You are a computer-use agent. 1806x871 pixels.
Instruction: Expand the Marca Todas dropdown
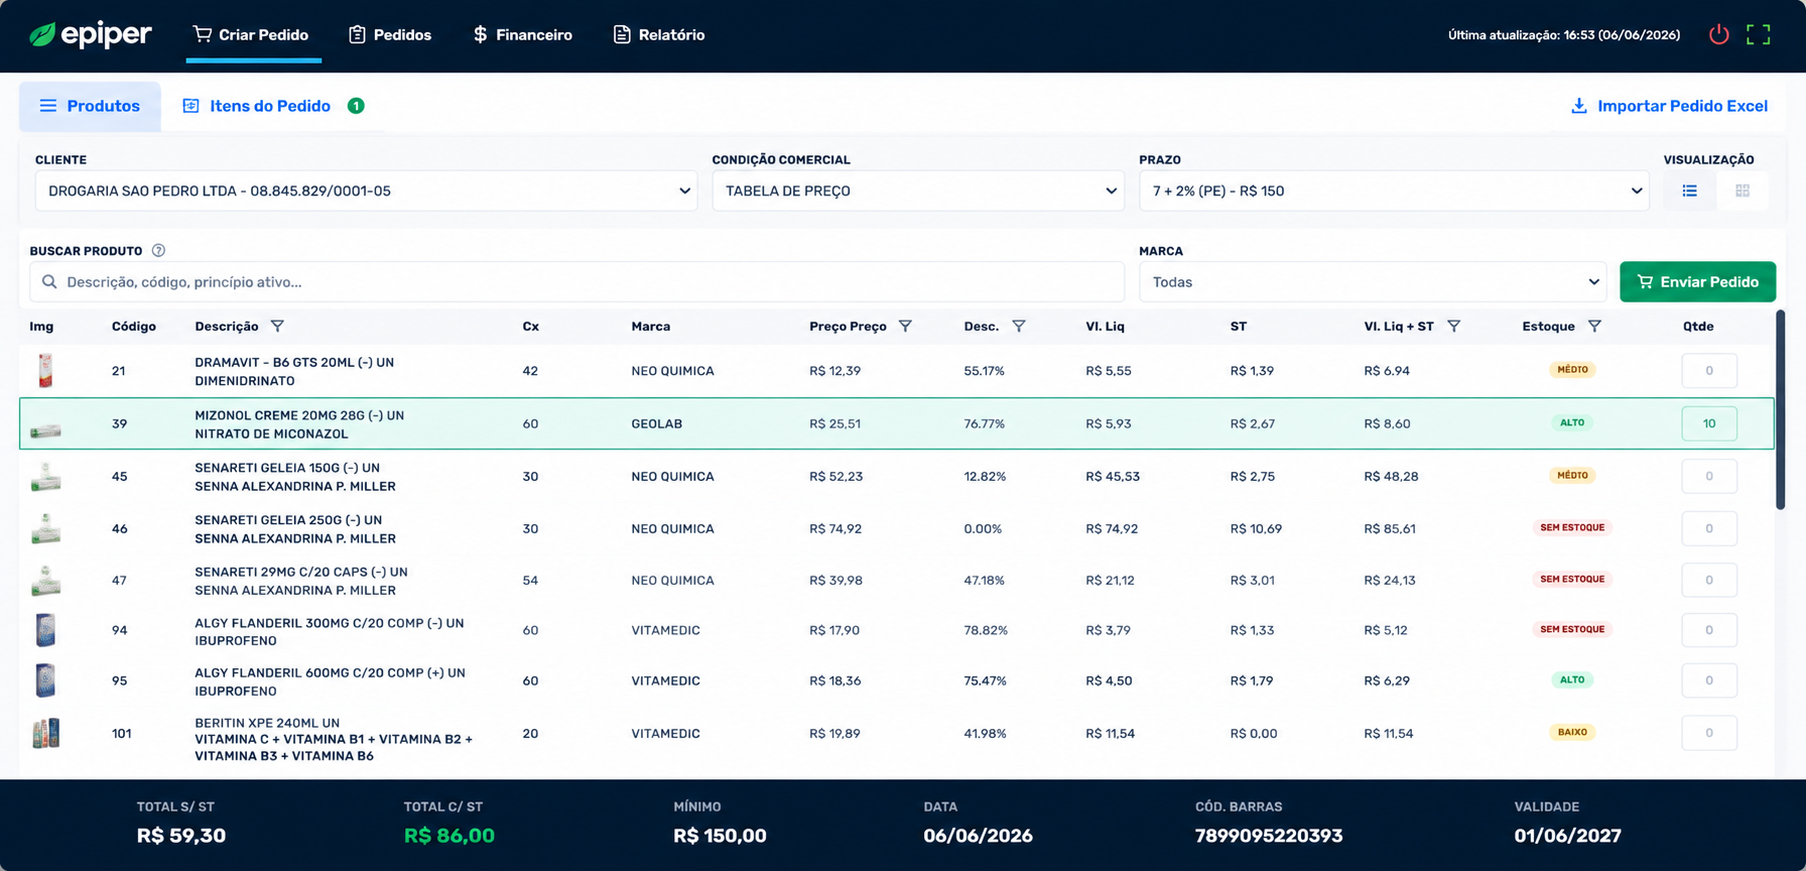pyautogui.click(x=1372, y=282)
